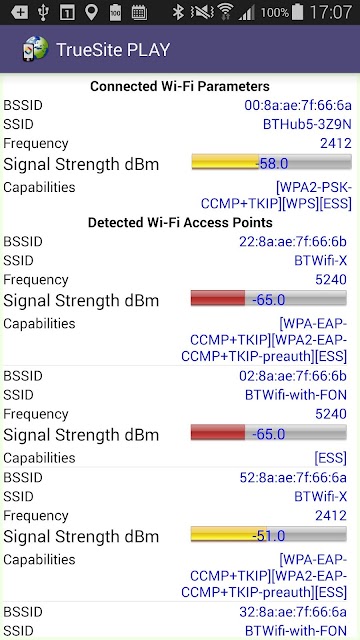Tap the Bluetooth status bar icon
The image size is (360, 640).
(x=178, y=12)
